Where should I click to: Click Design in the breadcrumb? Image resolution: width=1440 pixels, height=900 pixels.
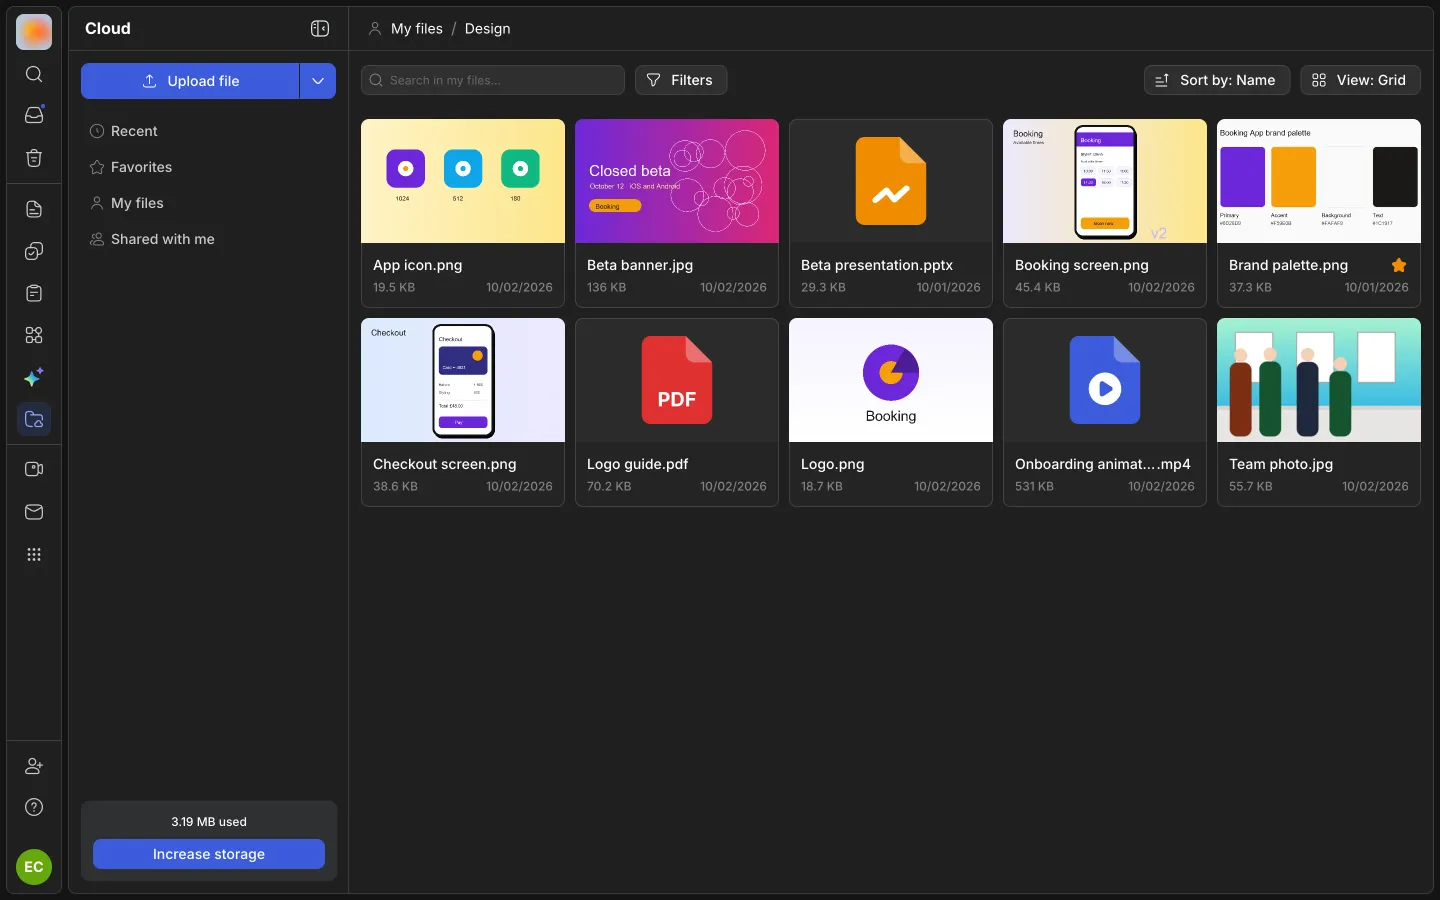488,29
